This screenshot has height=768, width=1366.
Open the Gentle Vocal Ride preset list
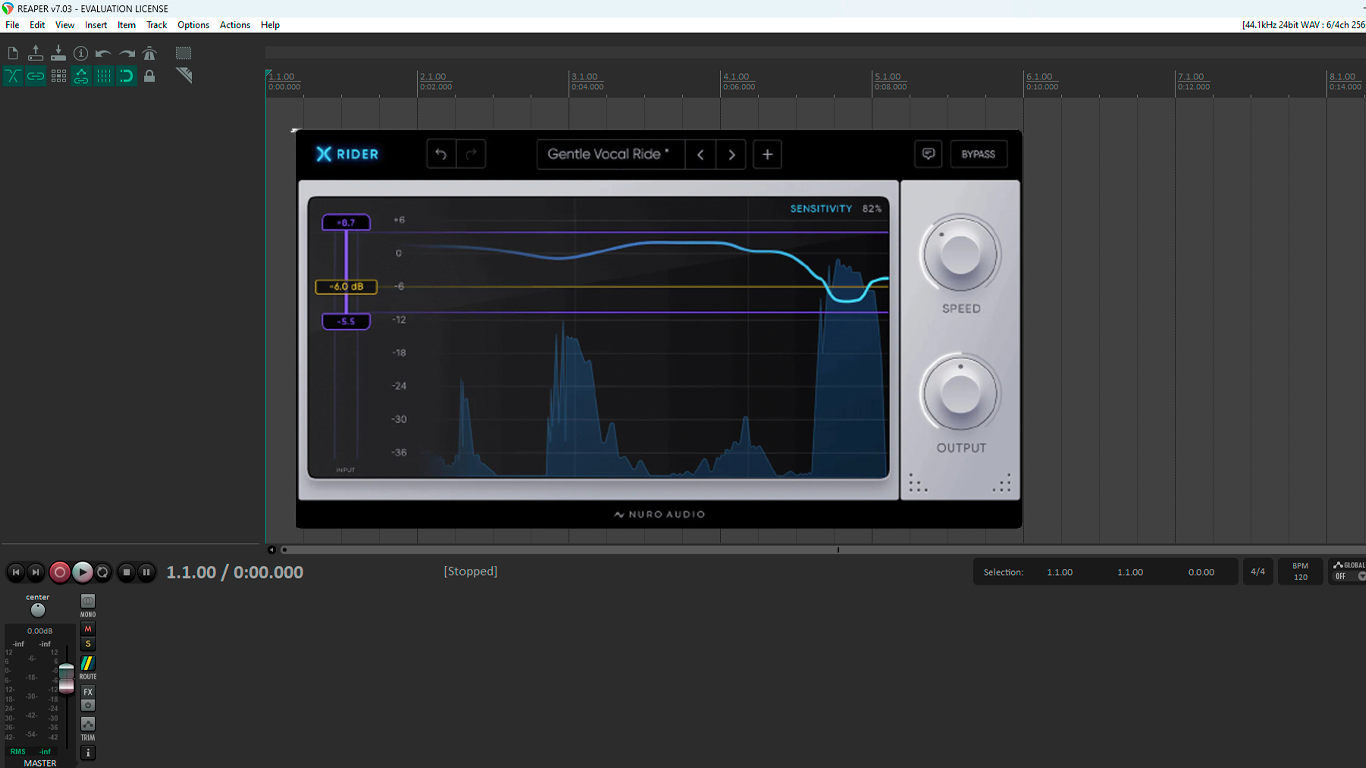[610, 154]
